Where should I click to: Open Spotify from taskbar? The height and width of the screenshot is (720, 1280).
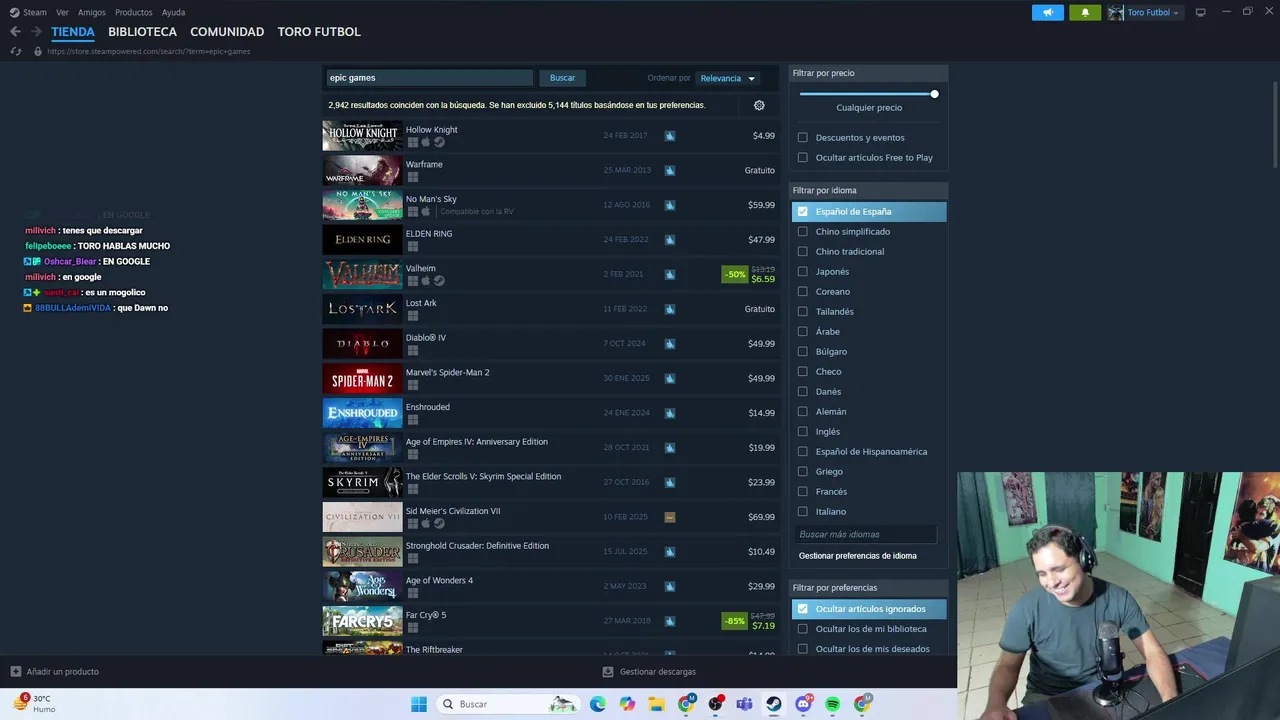(x=833, y=704)
